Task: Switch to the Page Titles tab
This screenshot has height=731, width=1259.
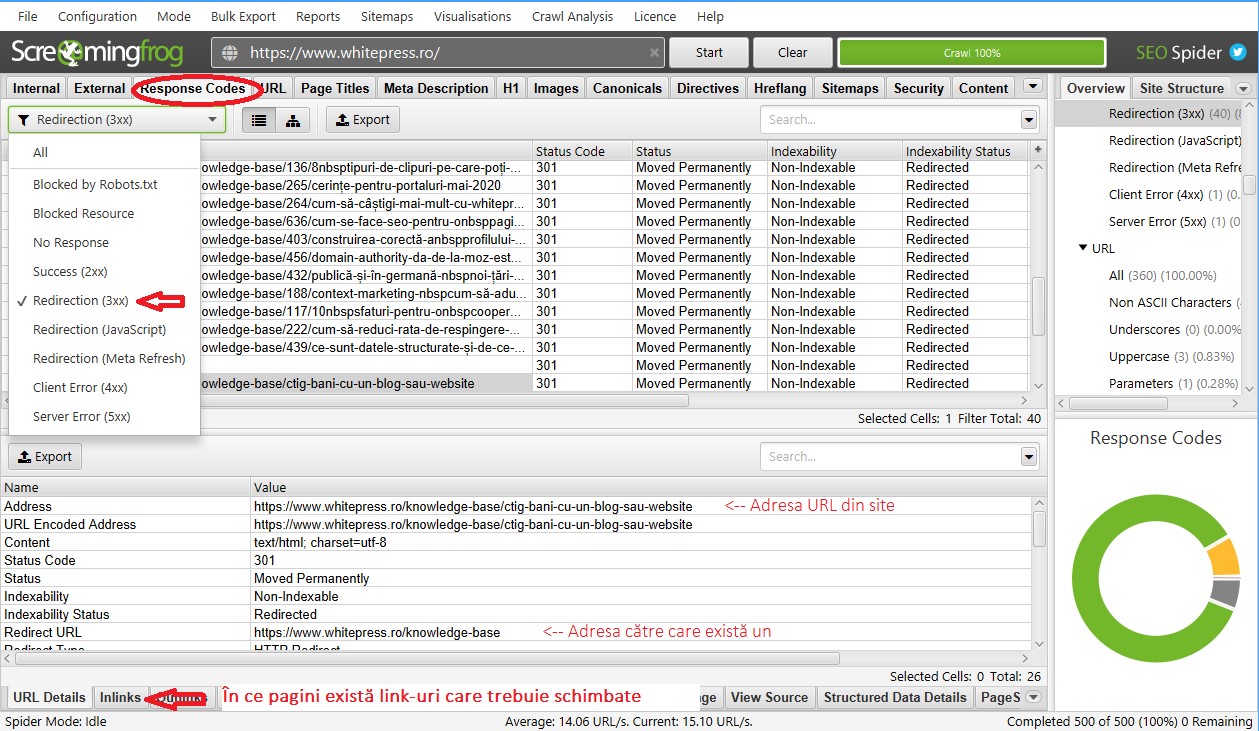Action: (x=335, y=88)
